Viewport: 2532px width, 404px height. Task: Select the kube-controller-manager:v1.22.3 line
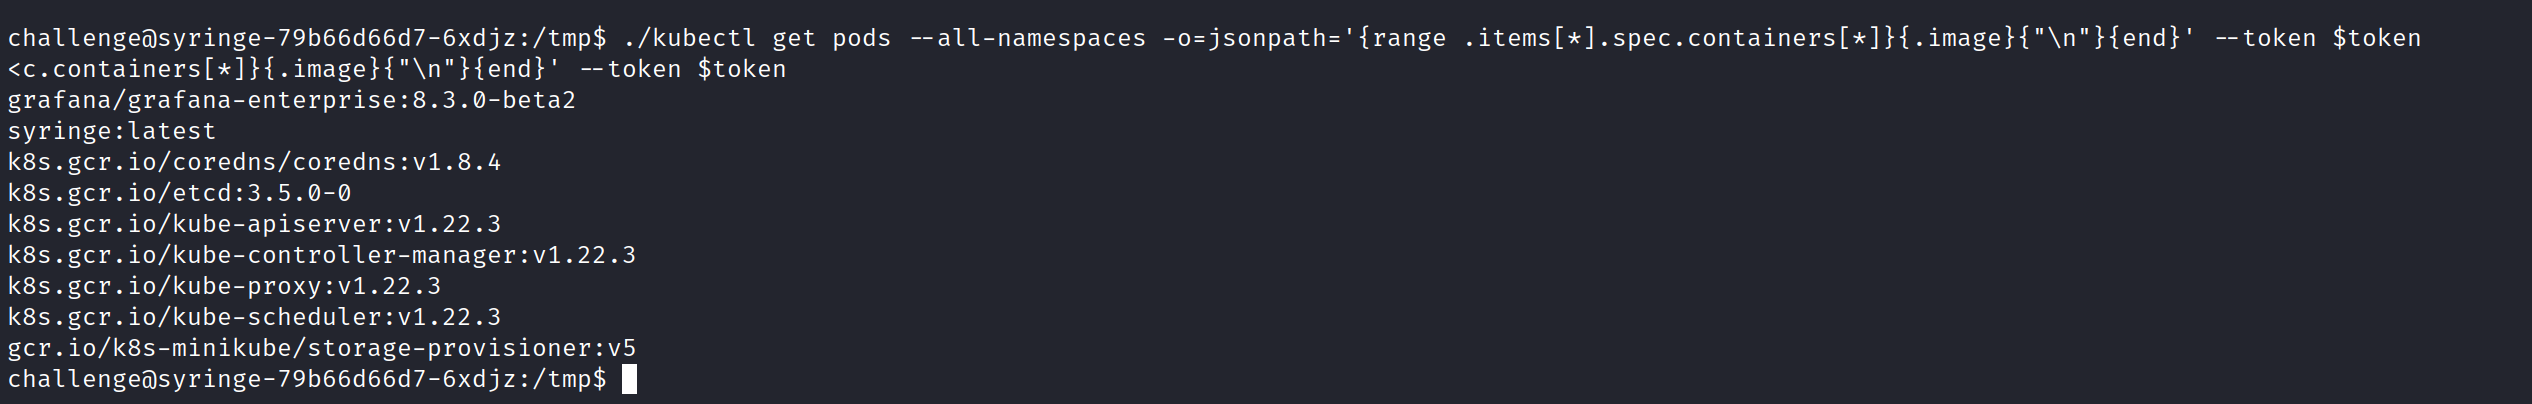tap(321, 255)
